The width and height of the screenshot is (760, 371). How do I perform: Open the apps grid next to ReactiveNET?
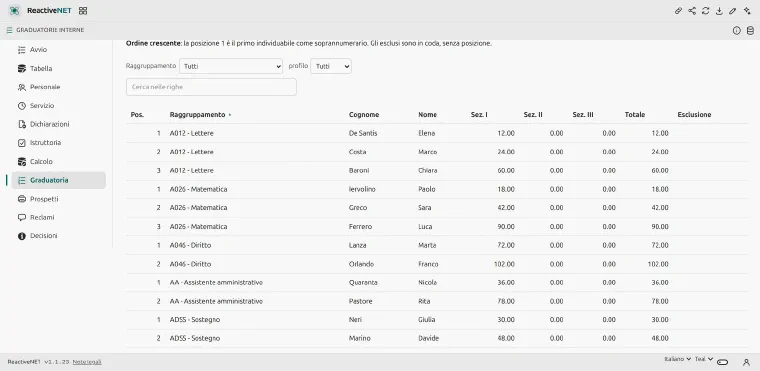[x=83, y=11]
